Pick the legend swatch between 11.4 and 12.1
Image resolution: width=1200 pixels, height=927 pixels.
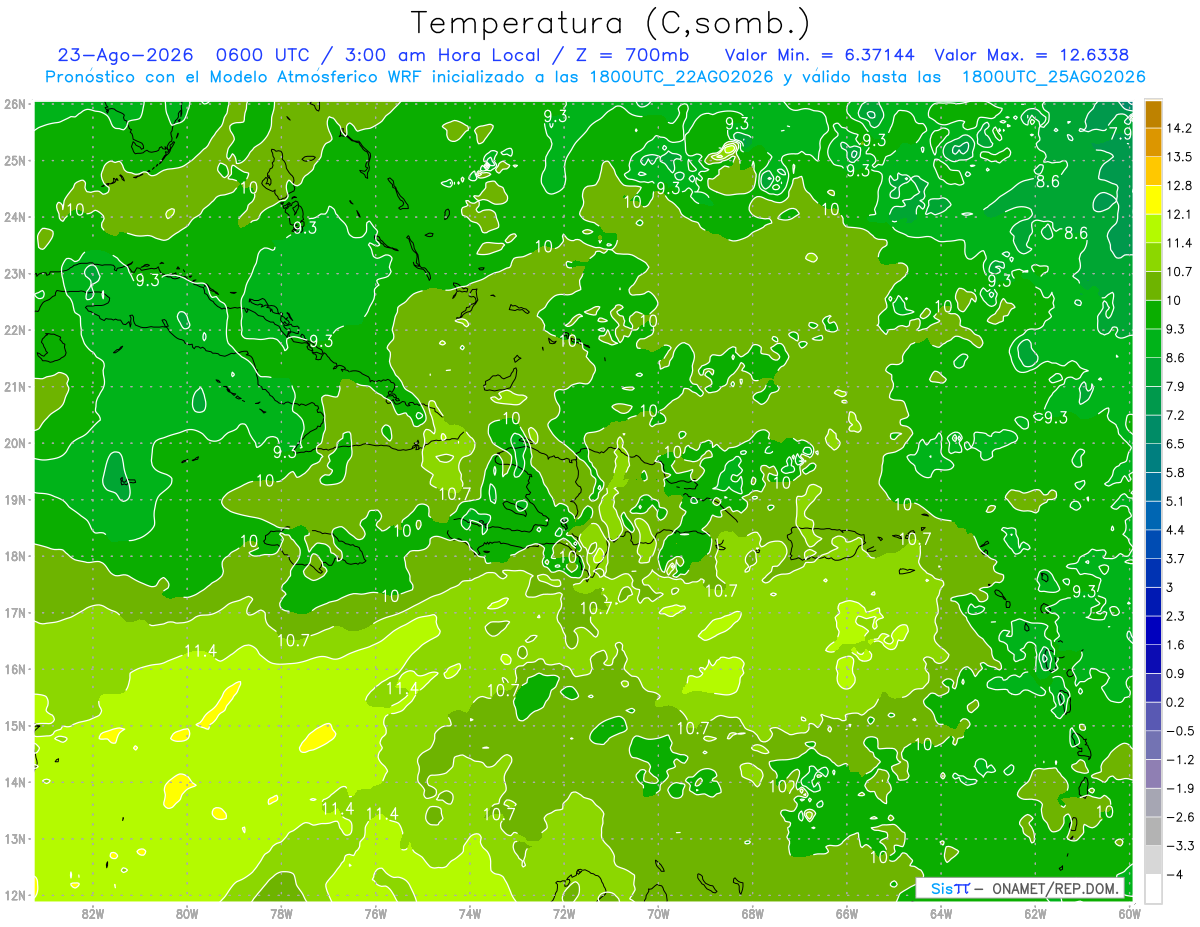click(1153, 228)
